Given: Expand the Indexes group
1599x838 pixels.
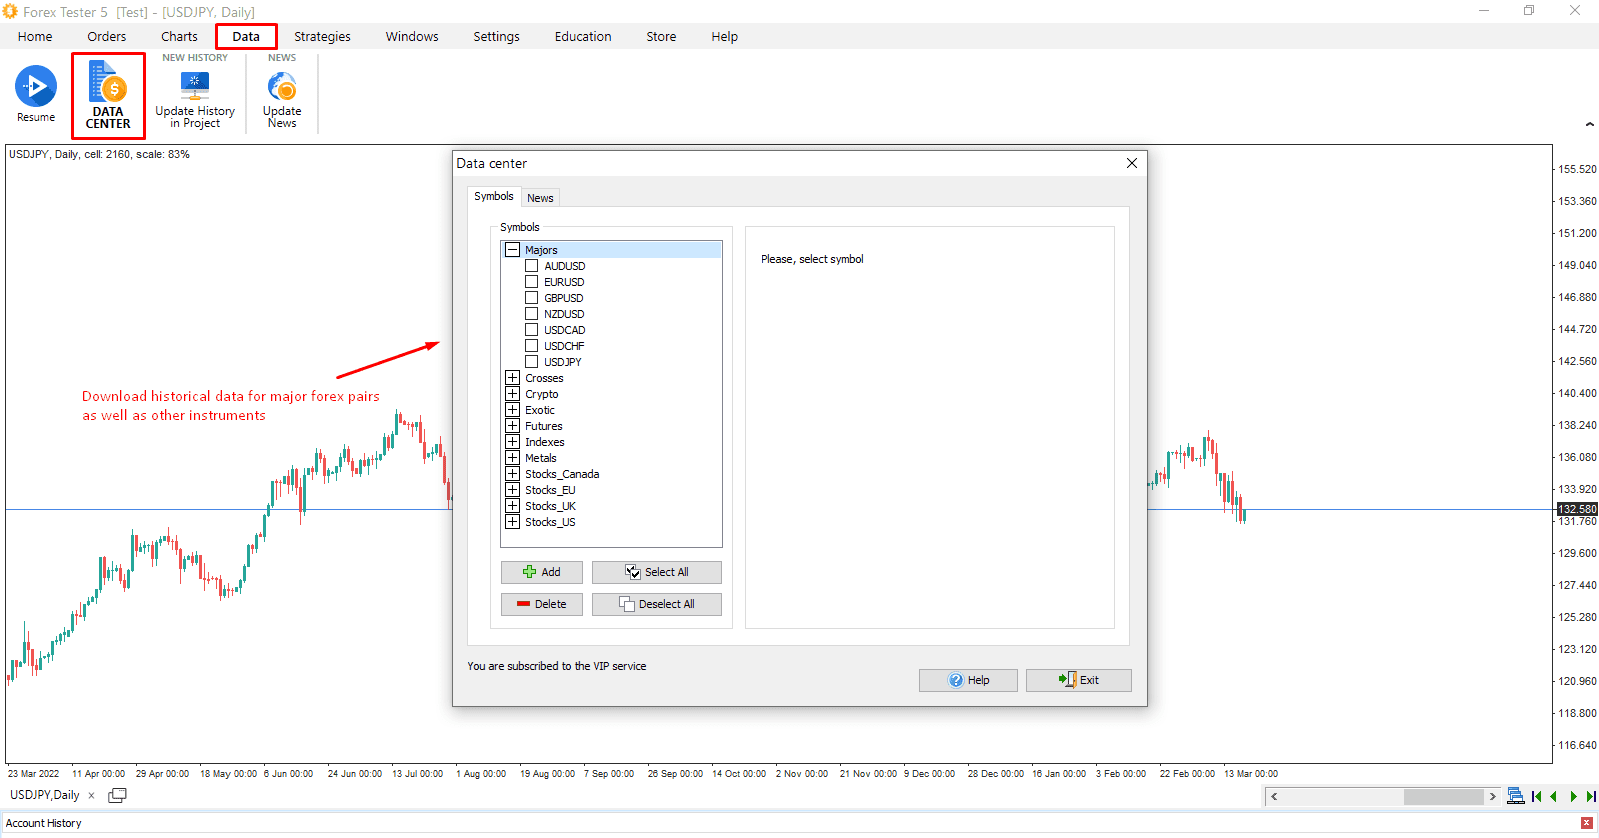Looking at the screenshot, I should pos(512,442).
